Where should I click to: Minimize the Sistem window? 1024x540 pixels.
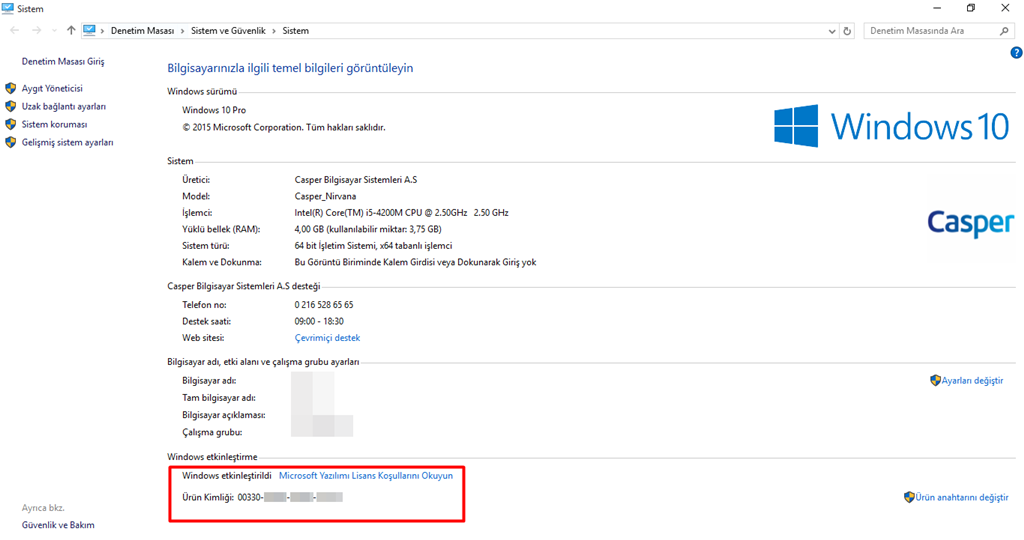[937, 8]
